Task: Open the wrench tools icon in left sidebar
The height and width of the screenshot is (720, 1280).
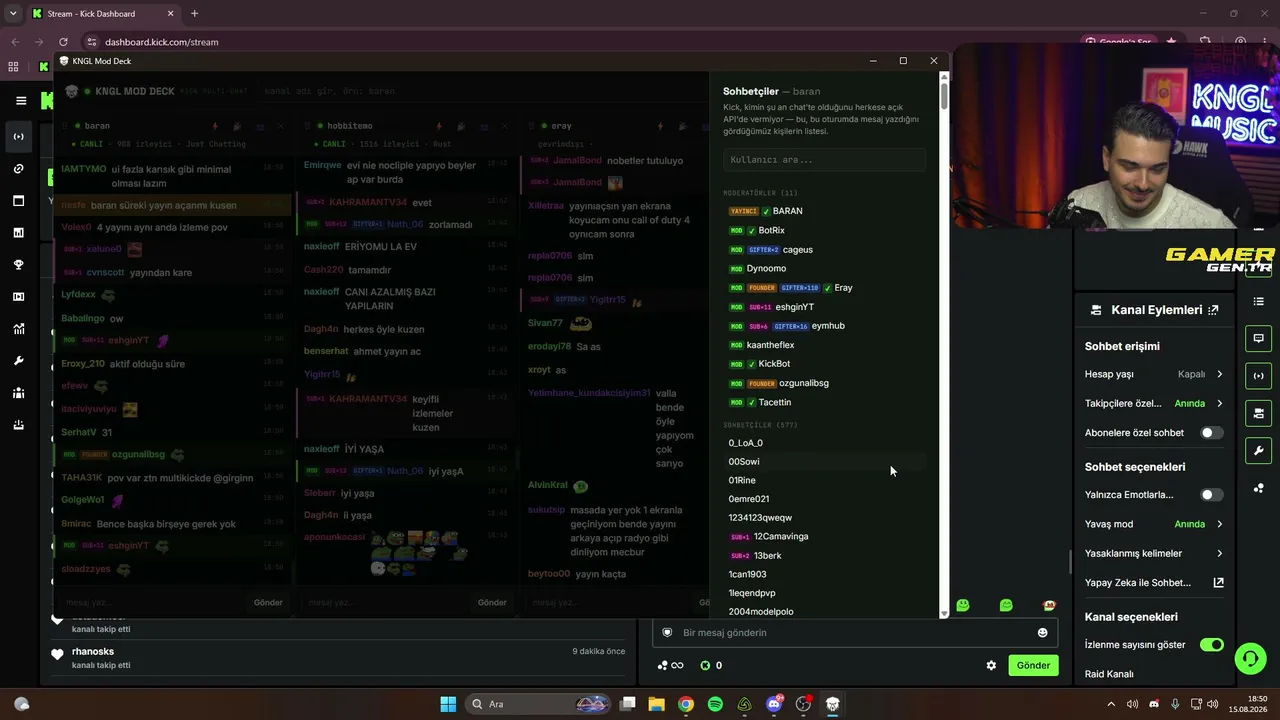Action: 18,360
